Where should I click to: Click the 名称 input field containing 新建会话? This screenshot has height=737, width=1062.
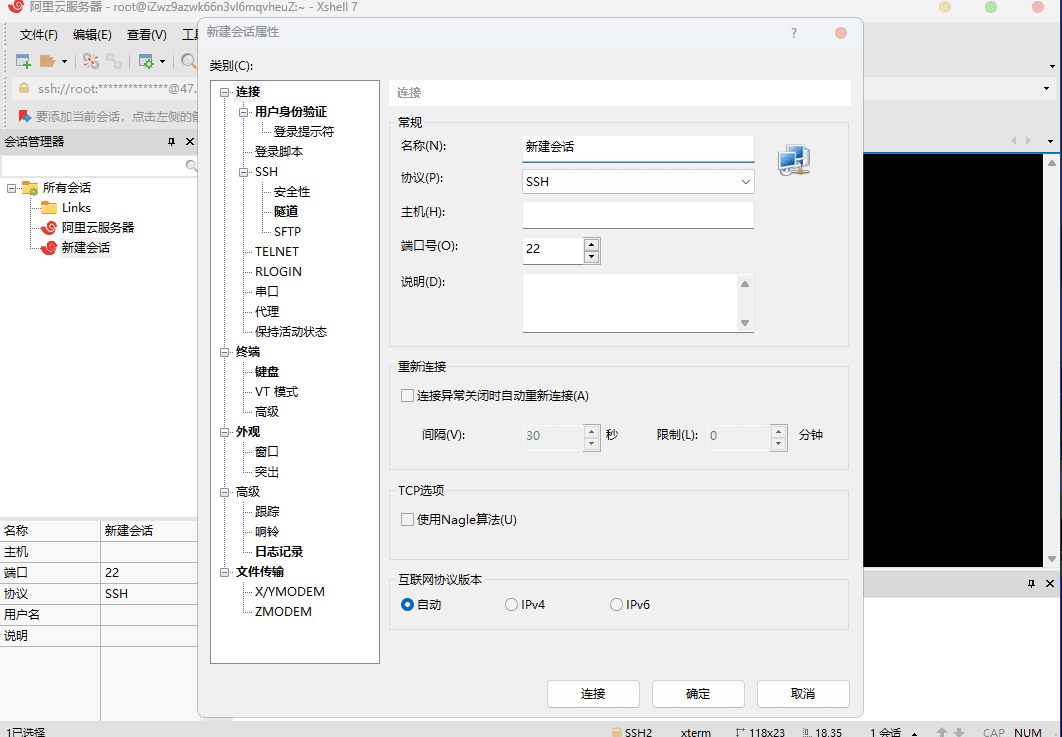[638, 148]
